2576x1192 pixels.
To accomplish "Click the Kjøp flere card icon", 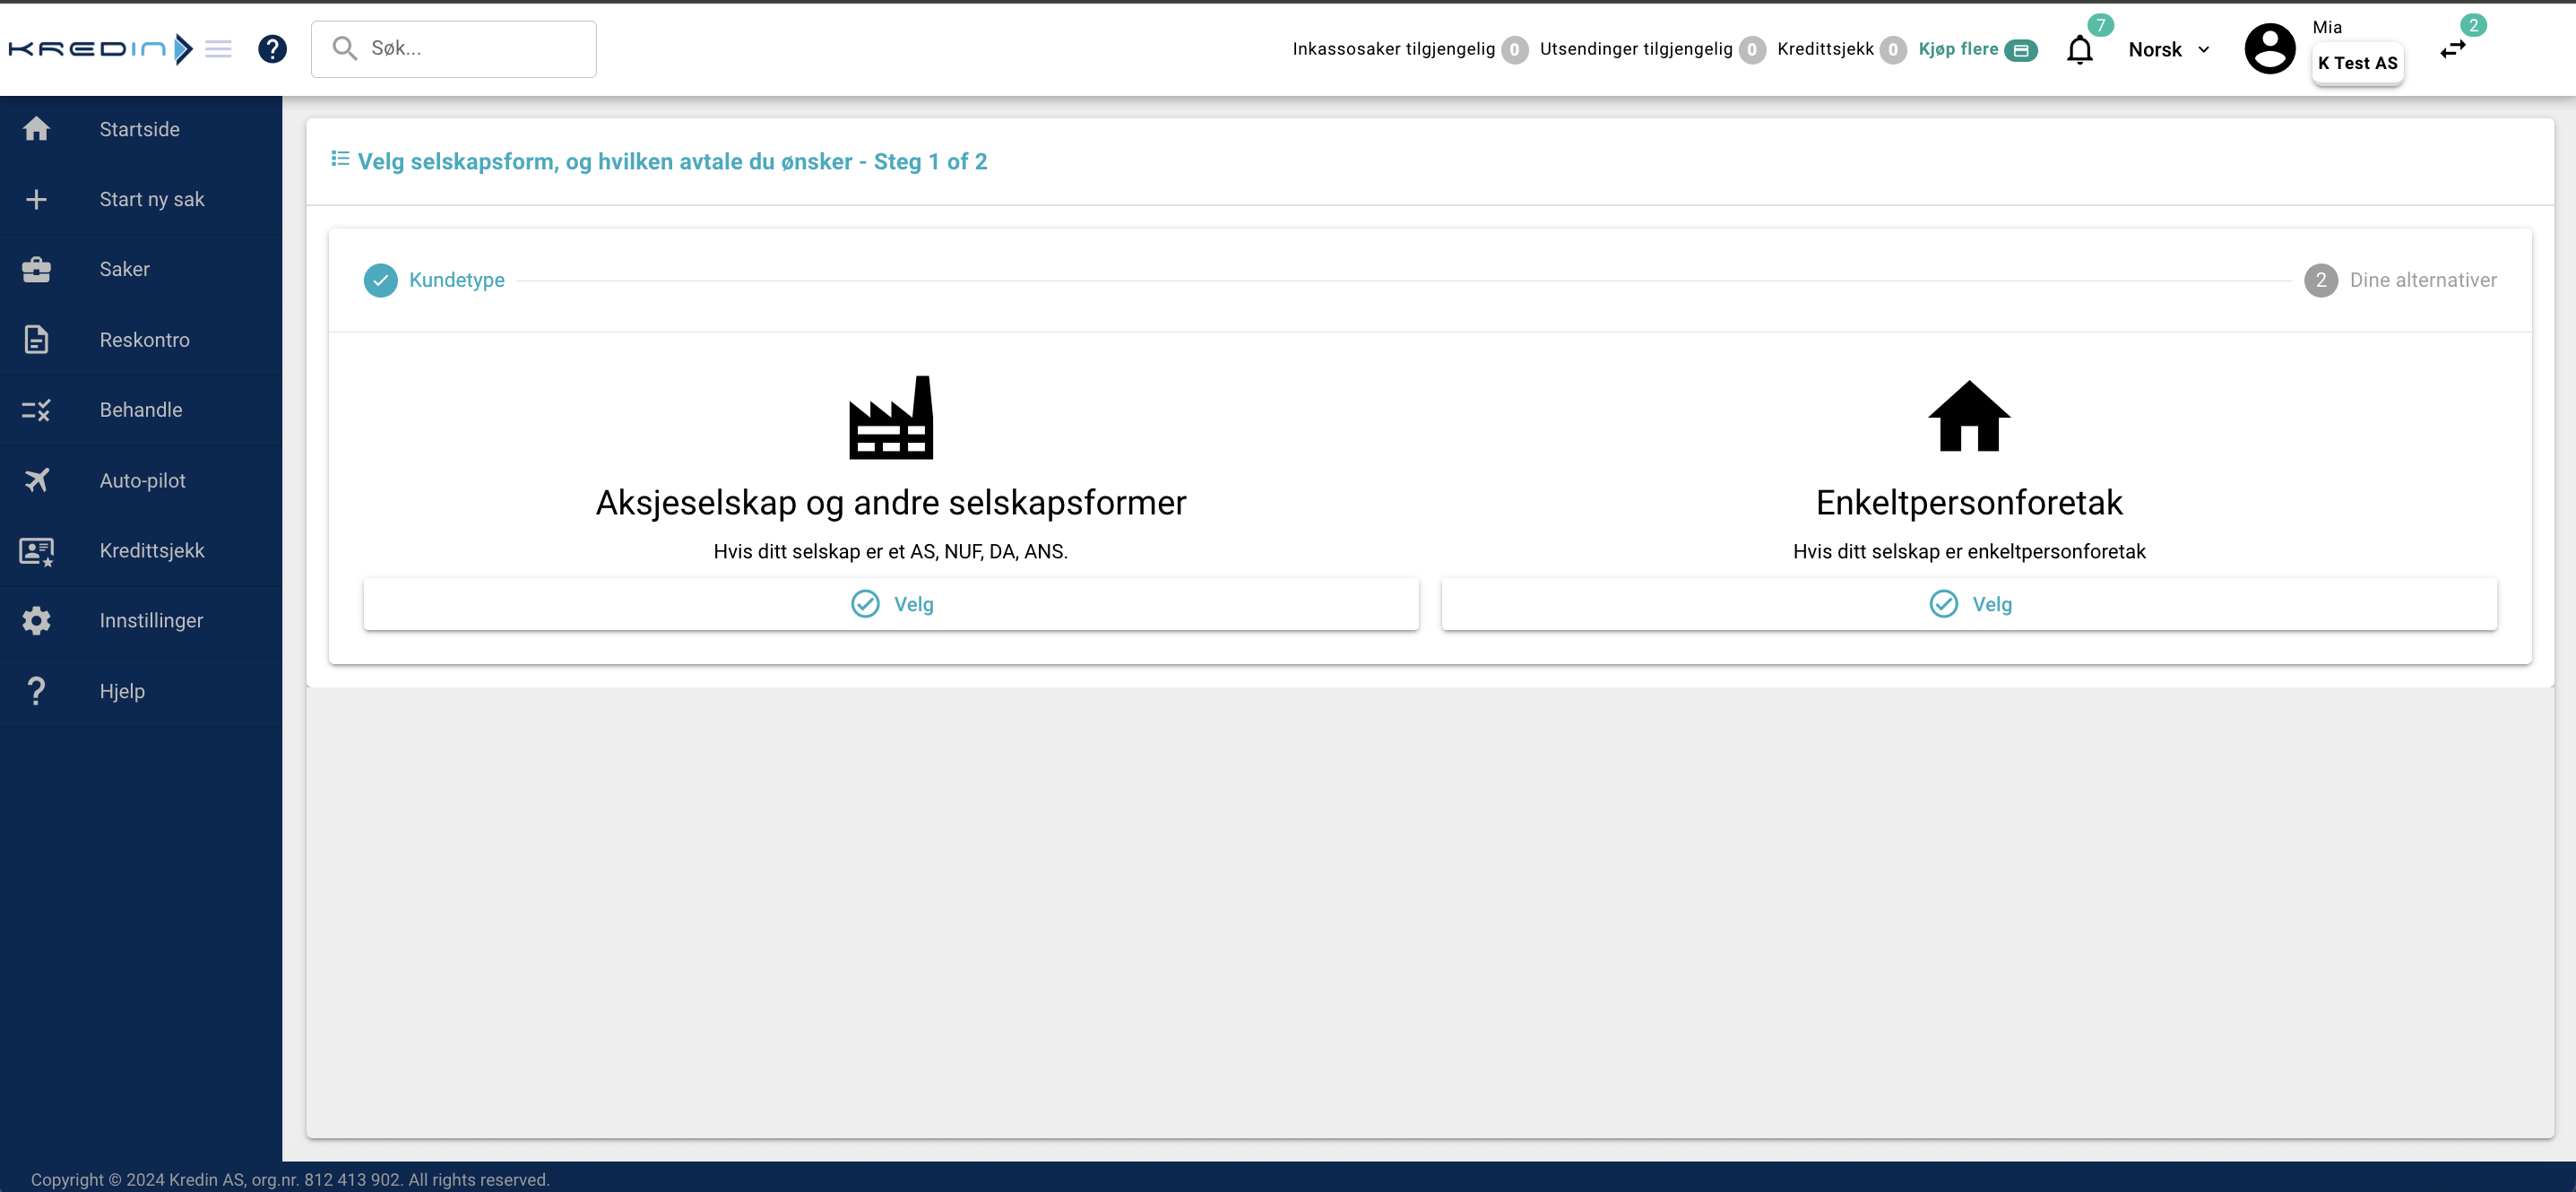I will click(2021, 50).
